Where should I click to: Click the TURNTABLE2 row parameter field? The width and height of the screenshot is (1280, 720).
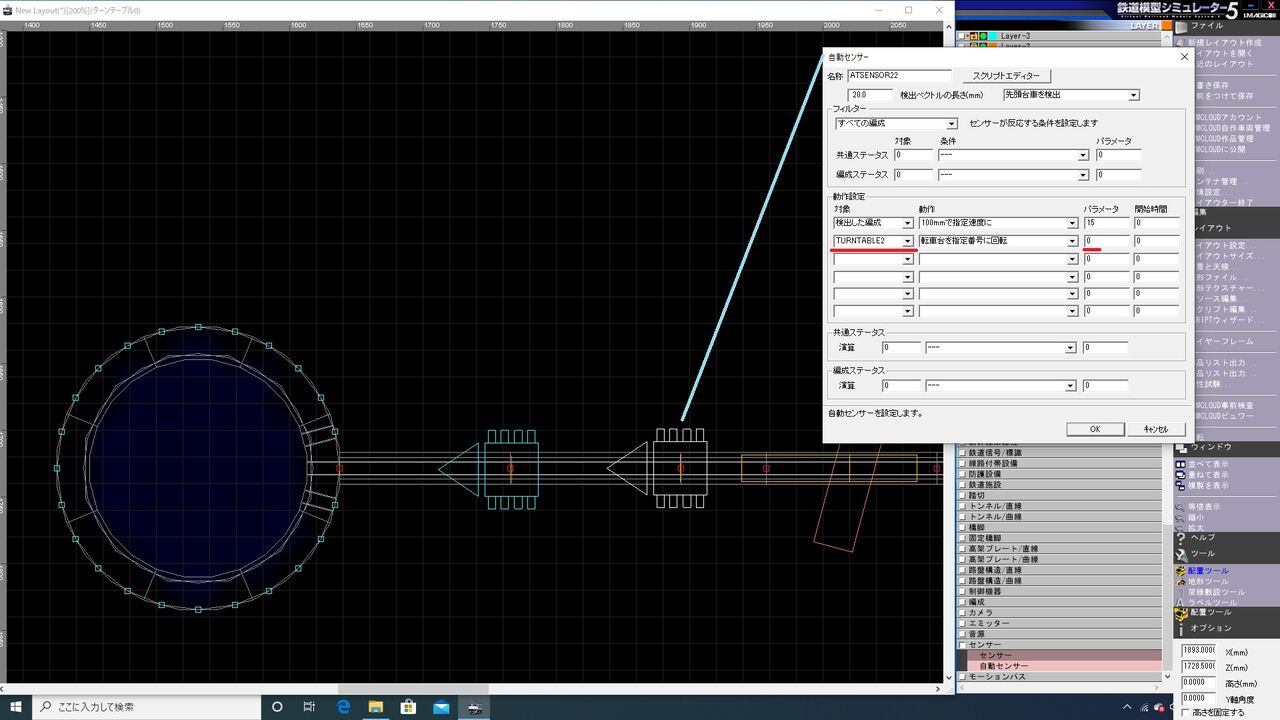click(1106, 241)
